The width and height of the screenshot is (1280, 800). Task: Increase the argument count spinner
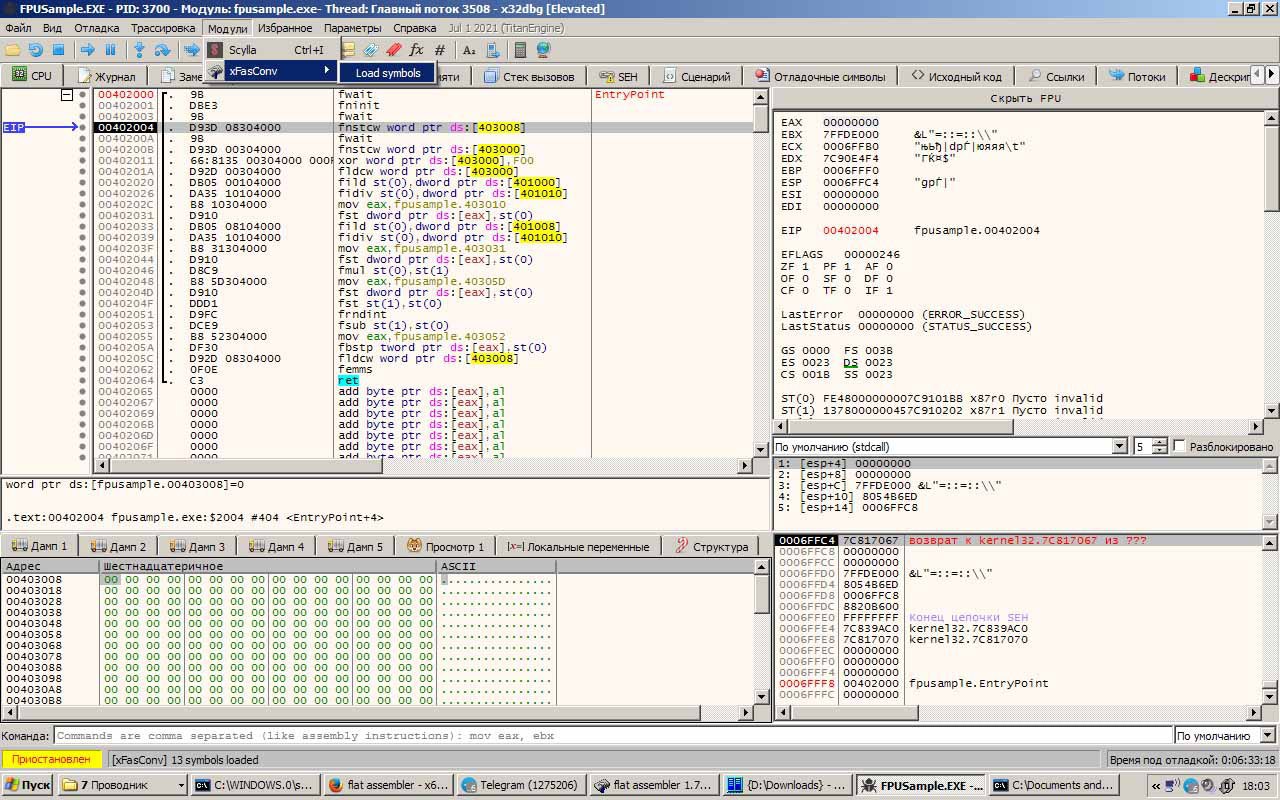coord(1160,442)
